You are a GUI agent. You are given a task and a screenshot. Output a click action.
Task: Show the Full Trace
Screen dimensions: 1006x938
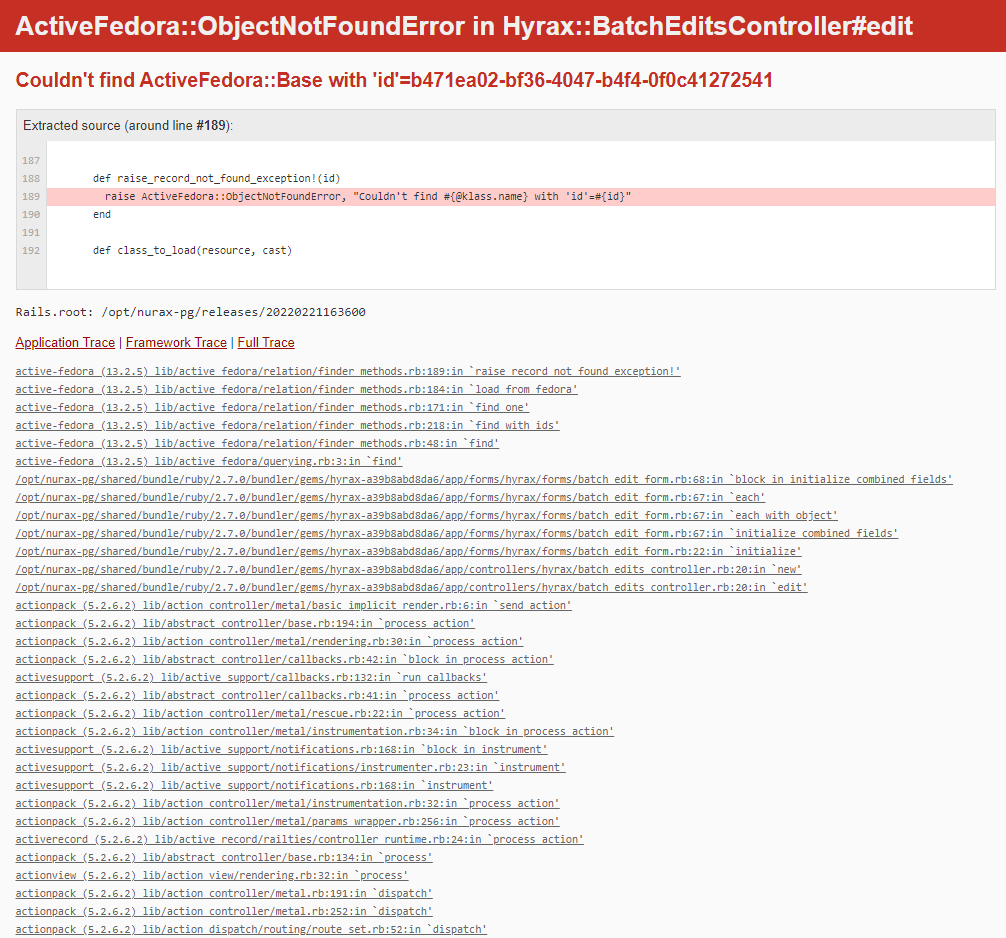pos(266,343)
